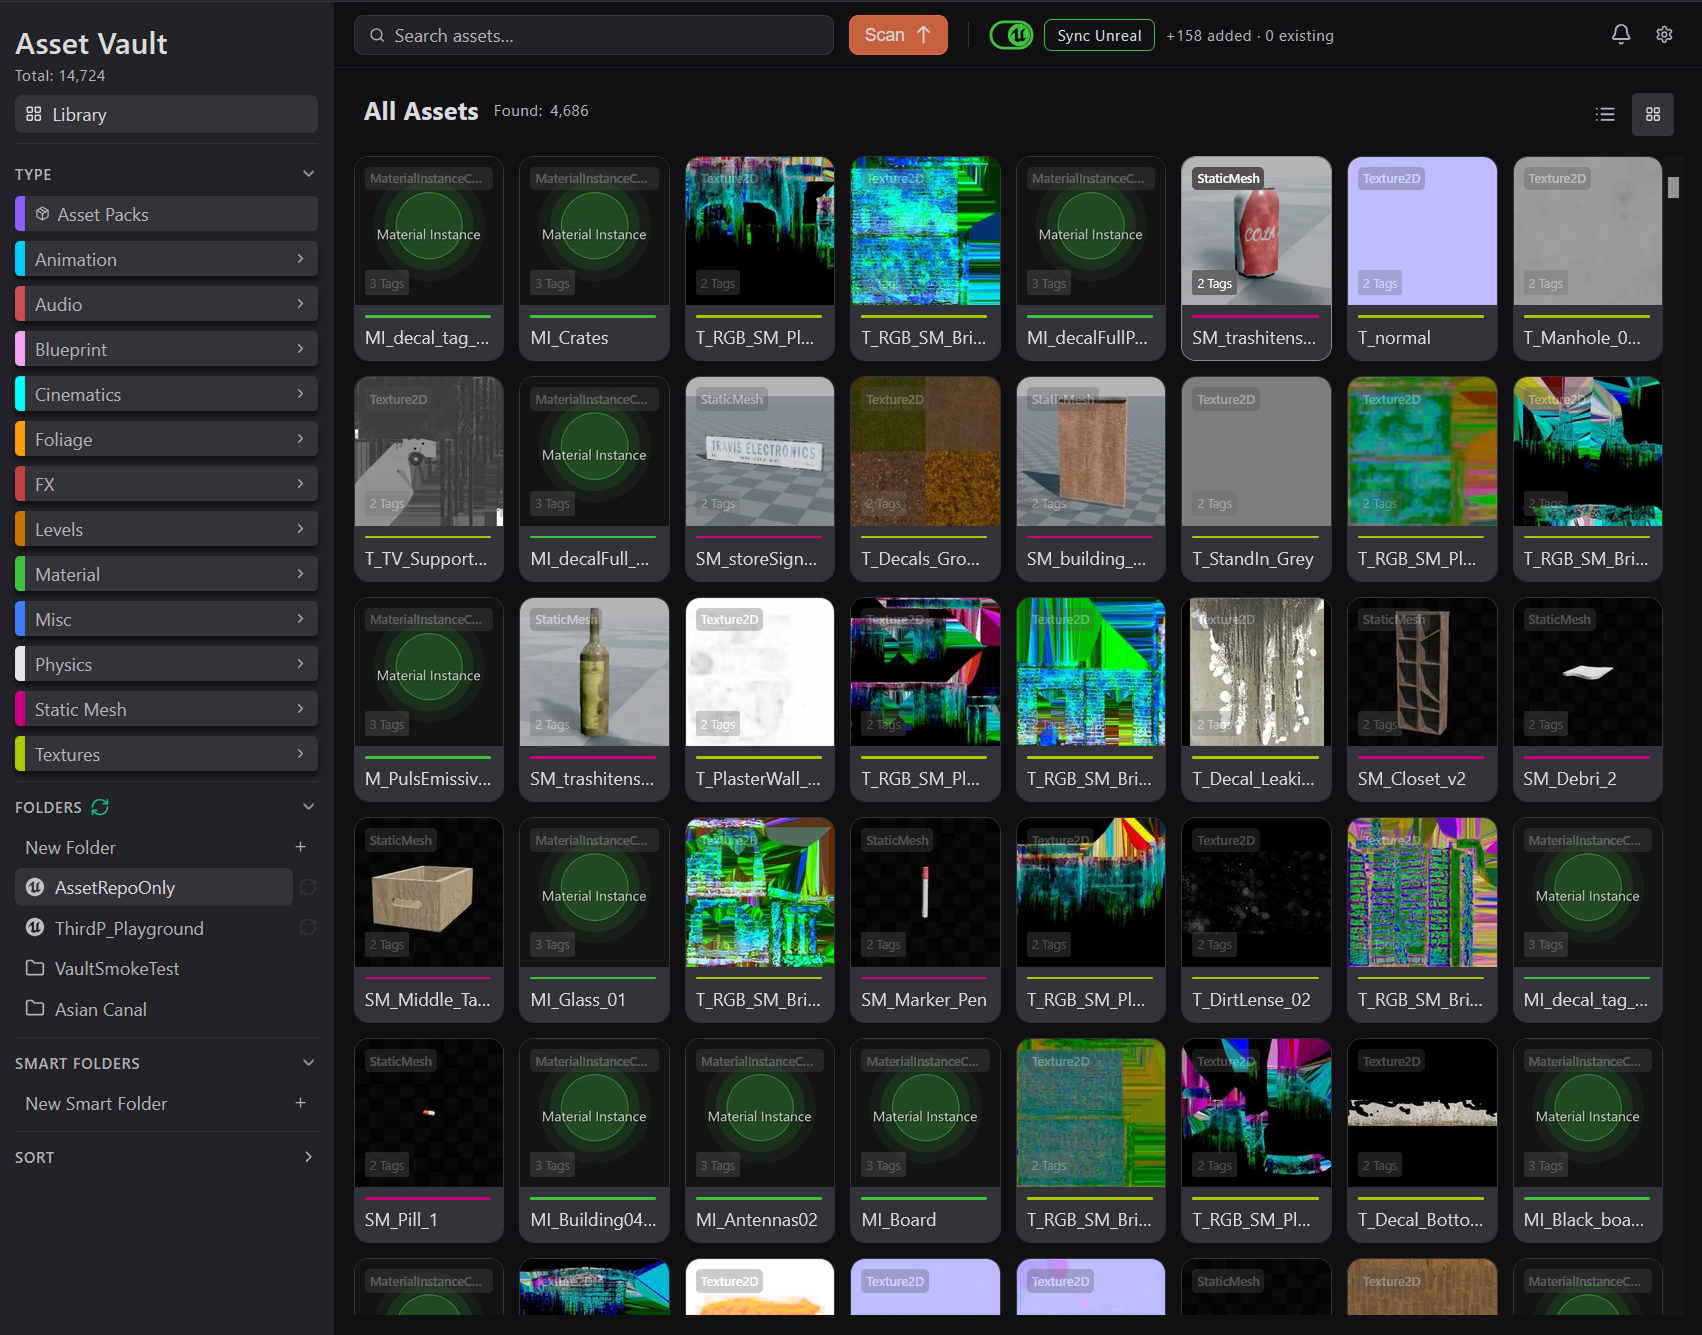Select the MI_Board material card

[925, 1141]
